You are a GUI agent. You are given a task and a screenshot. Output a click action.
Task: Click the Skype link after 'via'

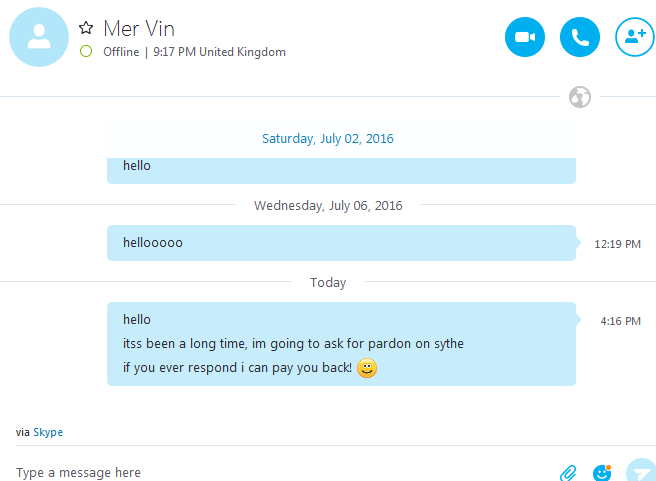[48, 432]
